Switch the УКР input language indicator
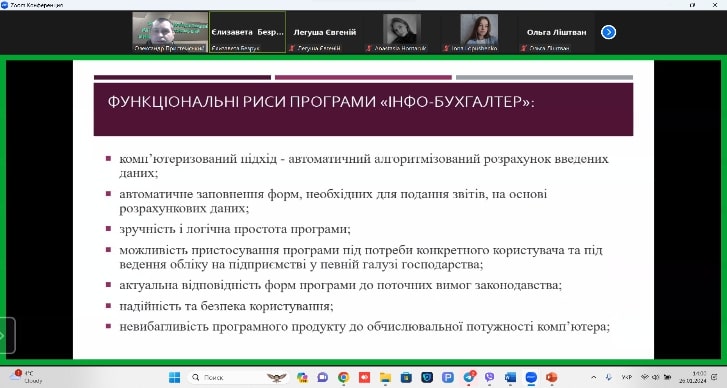727x388 pixels. pyautogui.click(x=626, y=377)
